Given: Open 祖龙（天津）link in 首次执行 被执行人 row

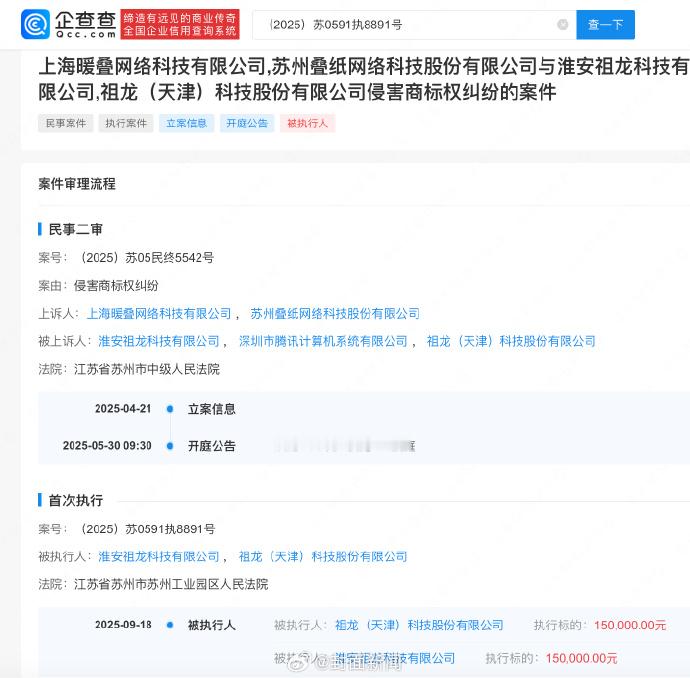Looking at the screenshot, I should click(323, 557).
